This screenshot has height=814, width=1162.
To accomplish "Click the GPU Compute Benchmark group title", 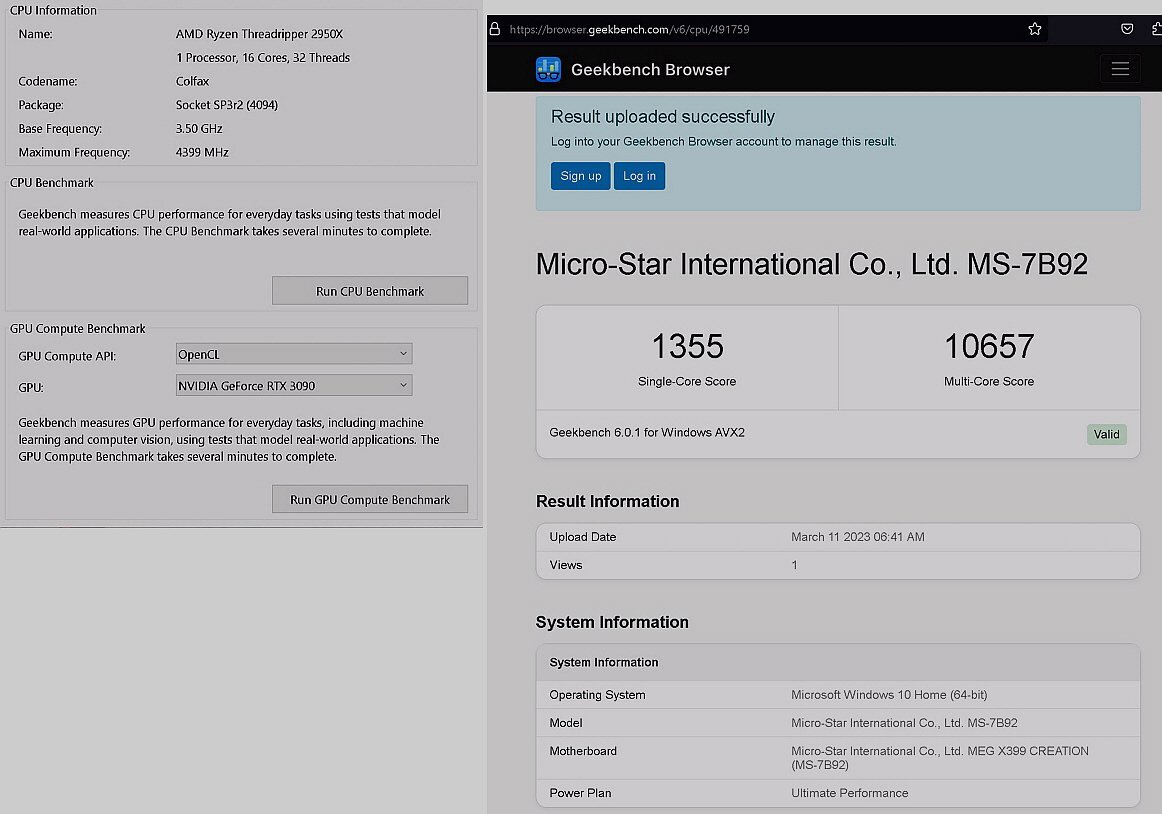I will click(x=78, y=328).
